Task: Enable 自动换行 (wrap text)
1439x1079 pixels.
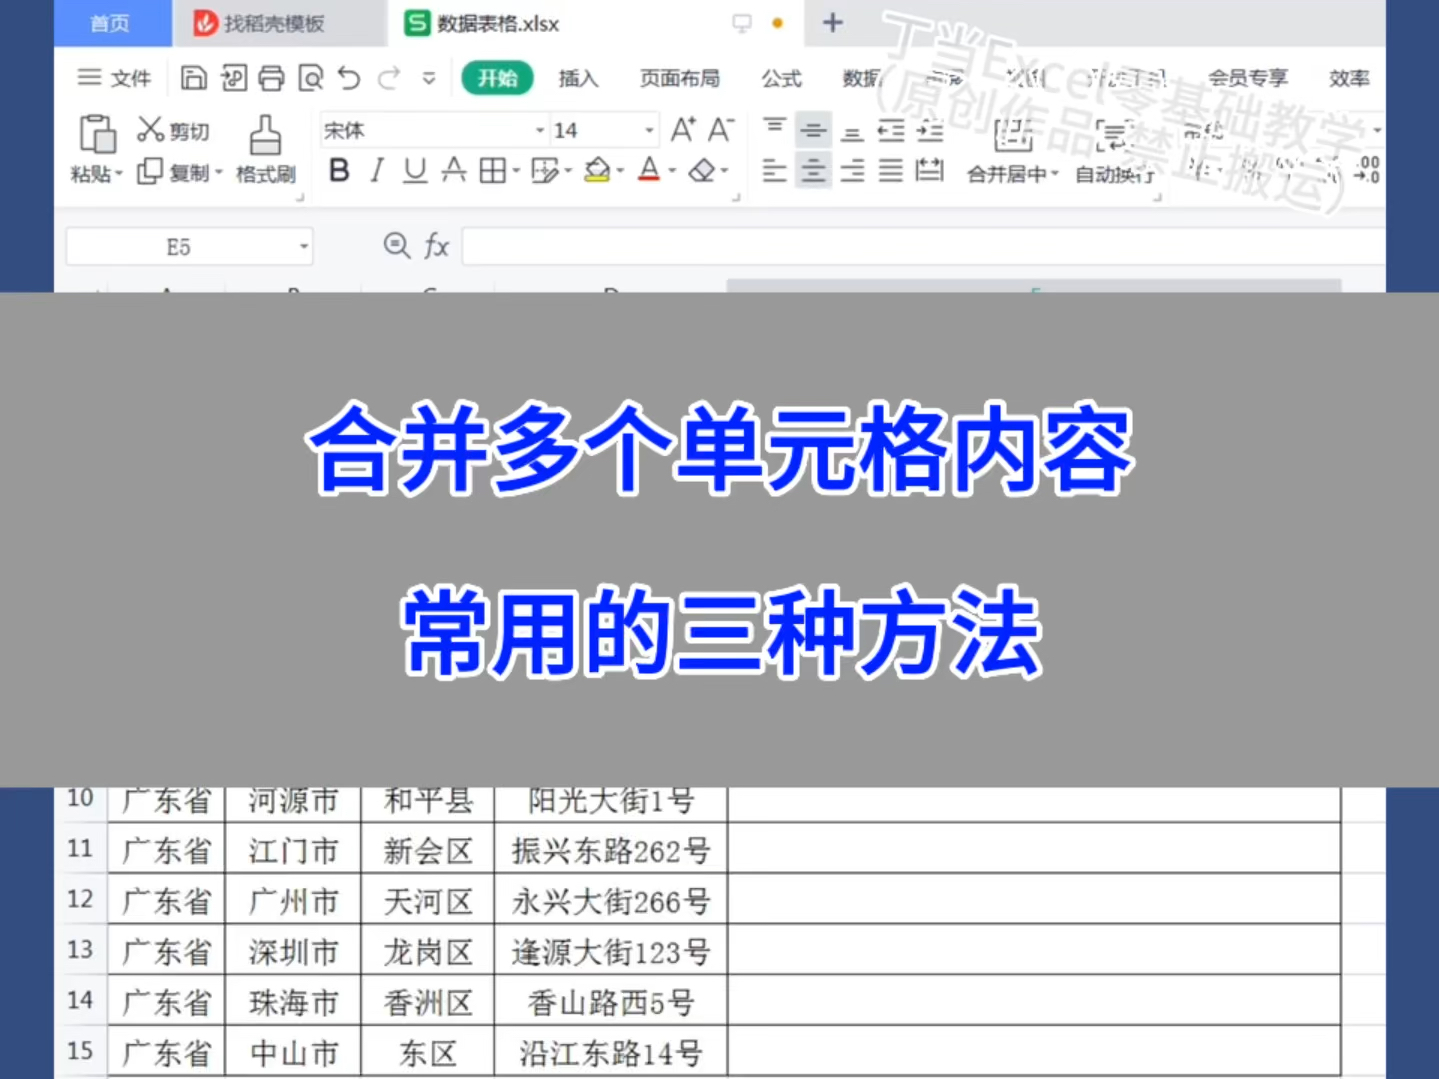Action: 1112,174
